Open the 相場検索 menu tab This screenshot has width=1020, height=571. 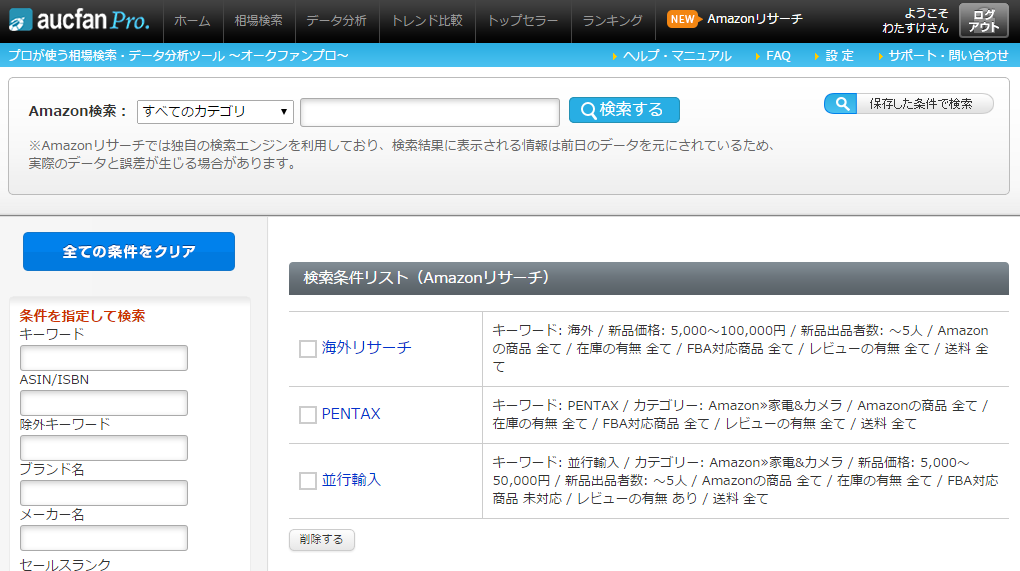(258, 20)
